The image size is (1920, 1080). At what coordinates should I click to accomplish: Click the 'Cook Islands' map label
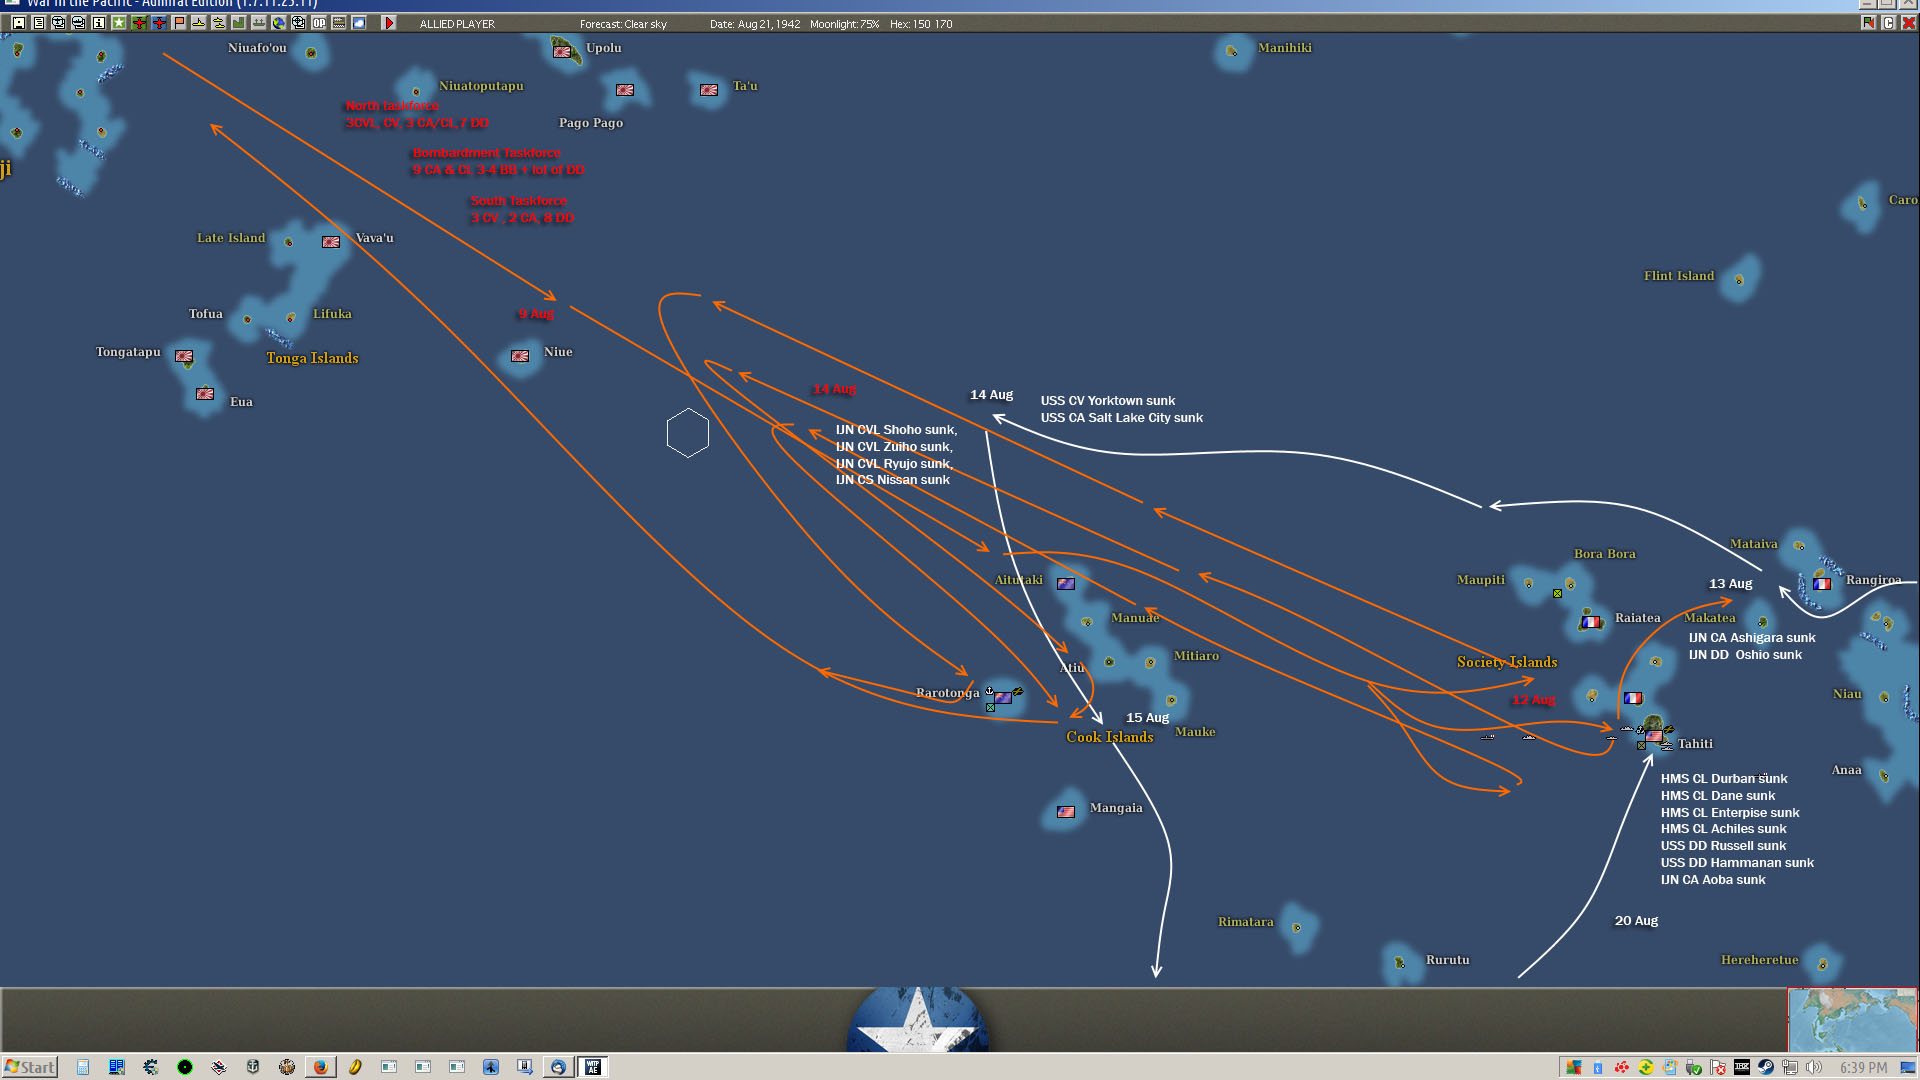(1110, 737)
